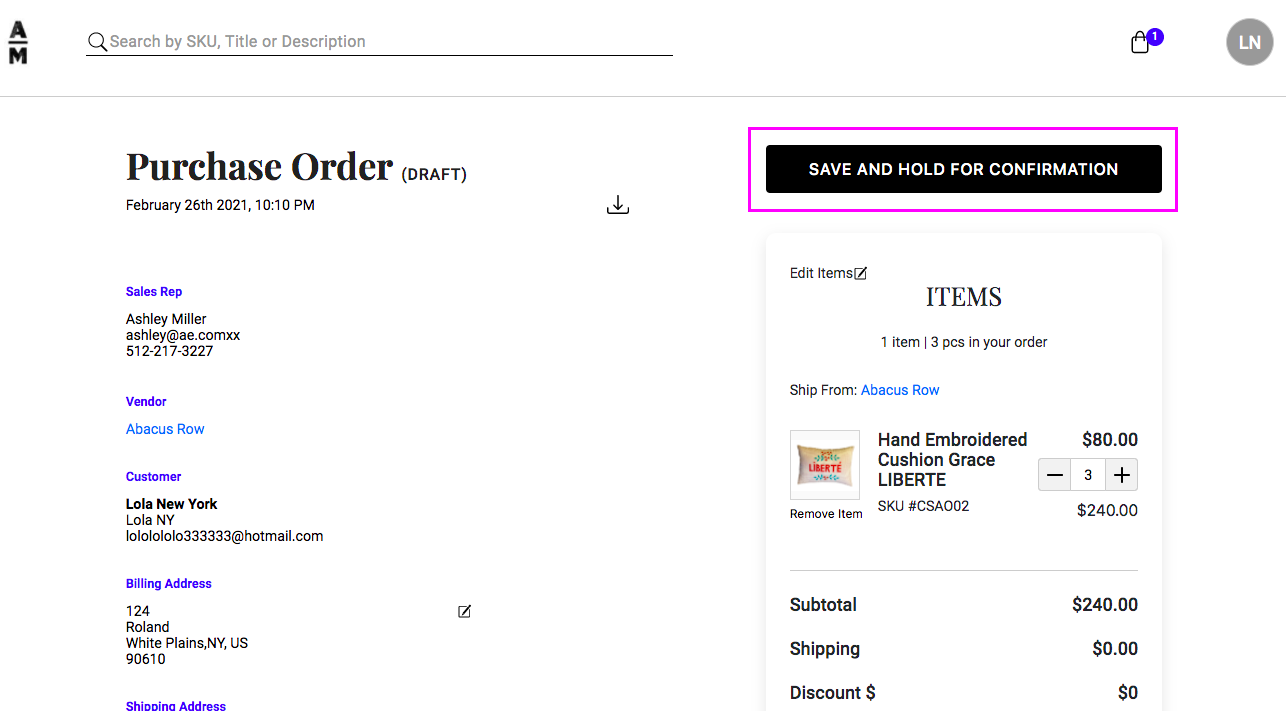Open the shopping bag cart icon
1286x711 pixels.
tap(1139, 43)
